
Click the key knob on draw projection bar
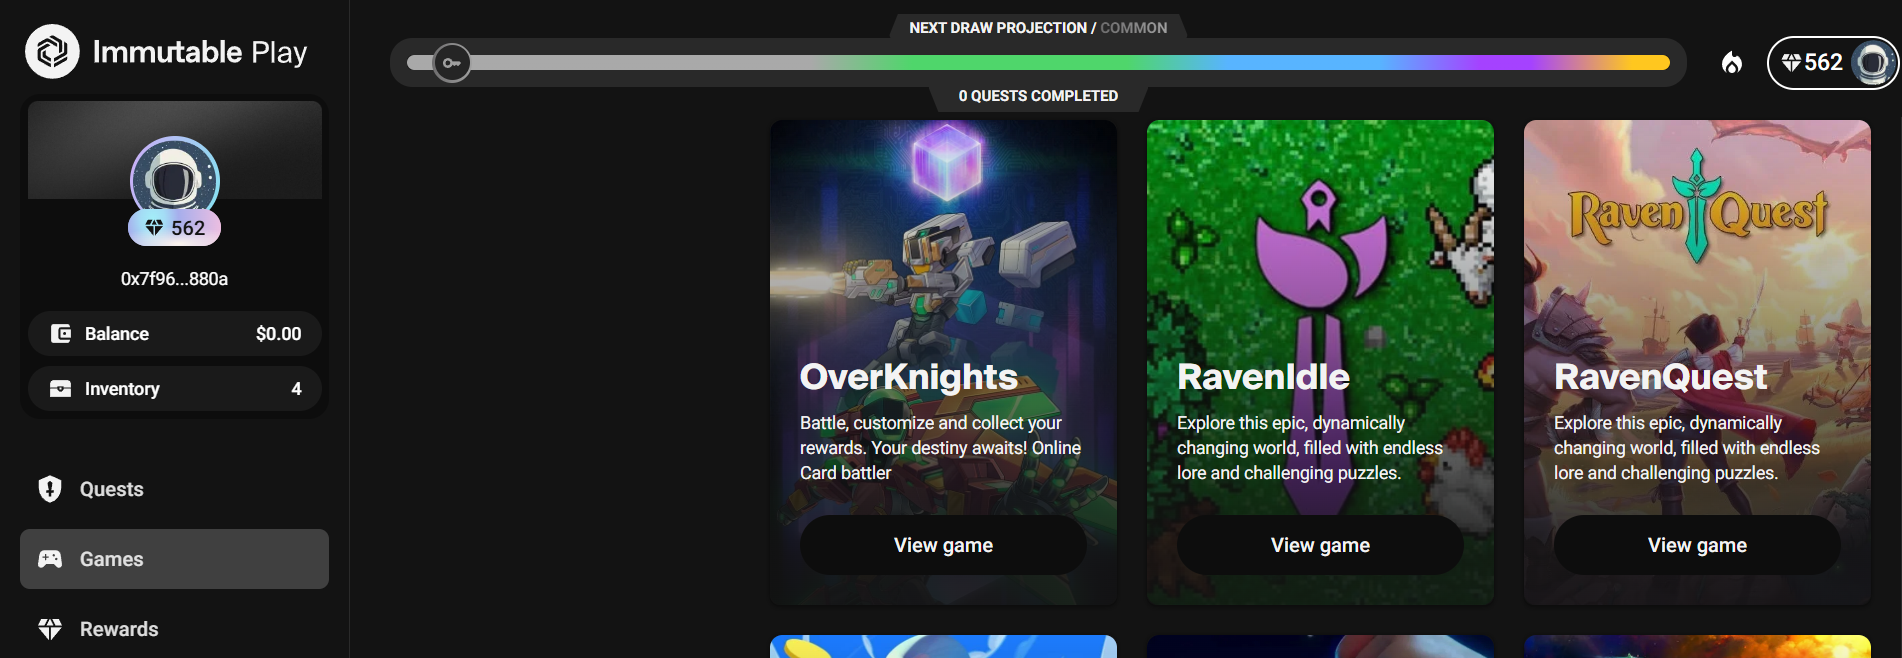452,63
